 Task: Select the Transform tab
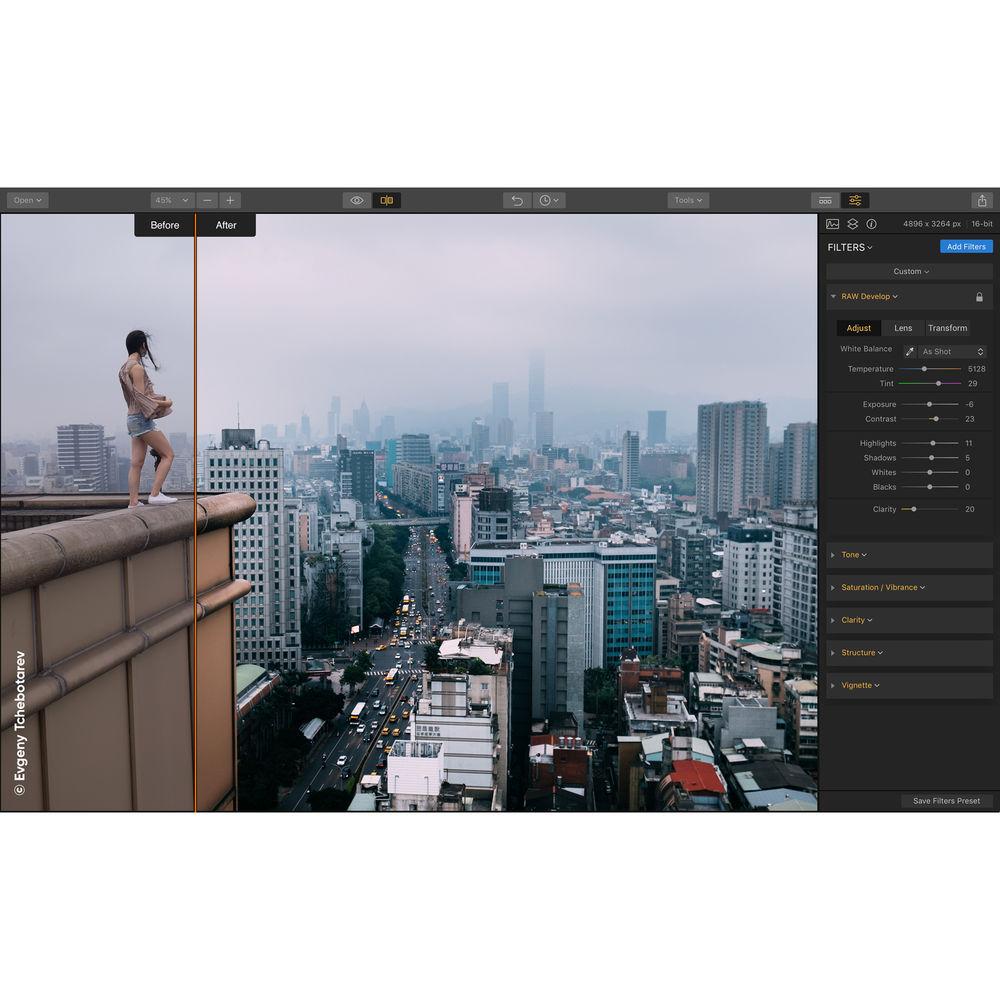point(947,328)
